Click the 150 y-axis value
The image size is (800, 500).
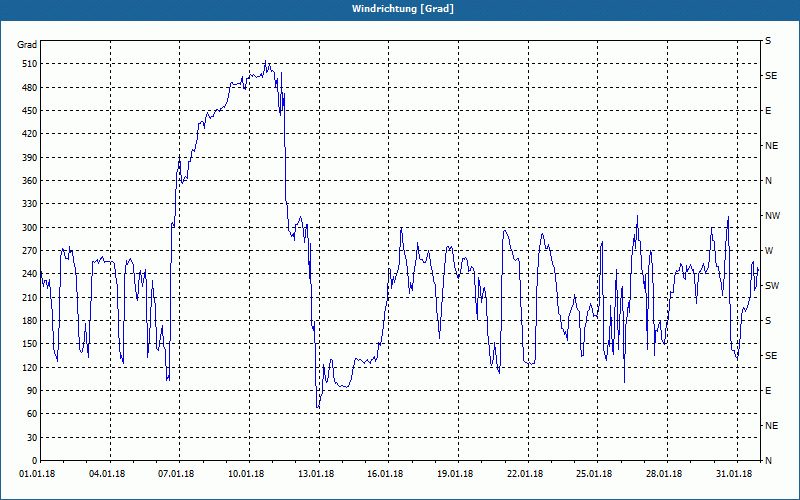click(x=30, y=344)
